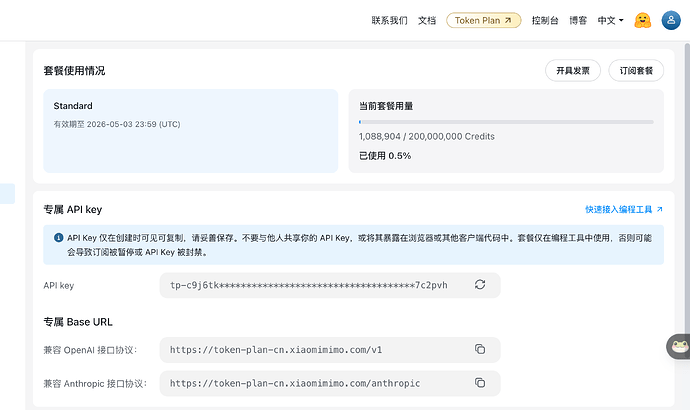Click the 有效期至 2026-05-03 23:59 (UTC) text
This screenshot has height=410, width=690.
click(117, 124)
